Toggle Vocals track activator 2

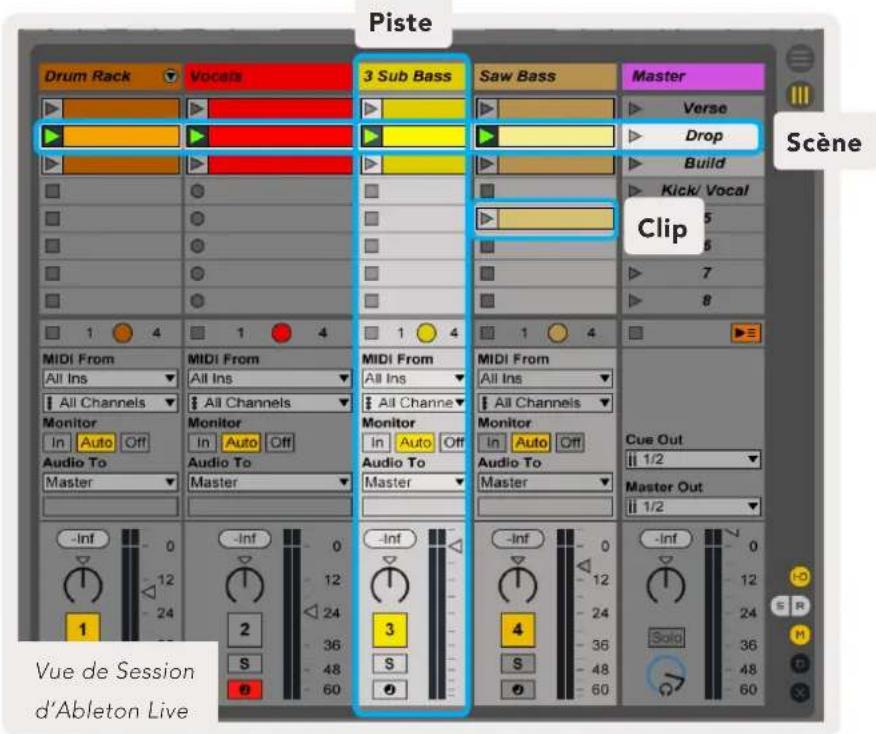244,629
